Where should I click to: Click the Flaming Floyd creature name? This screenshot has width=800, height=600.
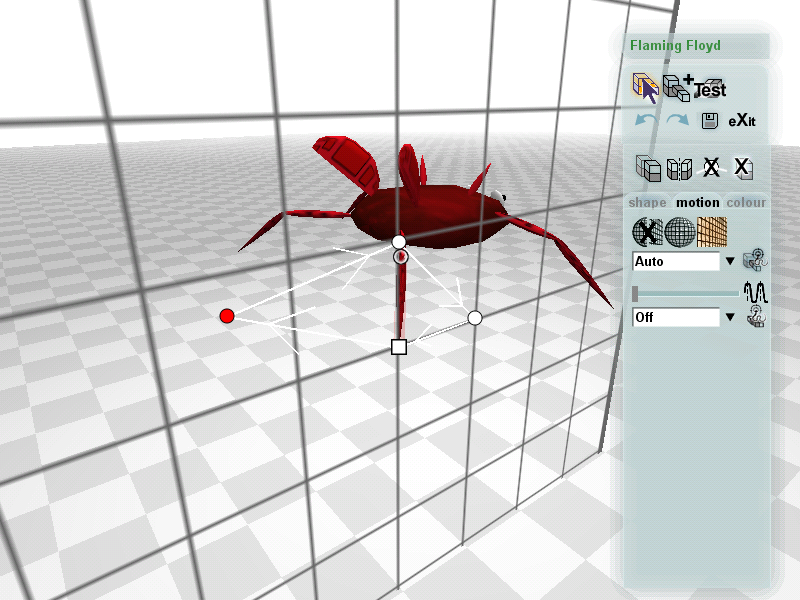[x=675, y=46]
